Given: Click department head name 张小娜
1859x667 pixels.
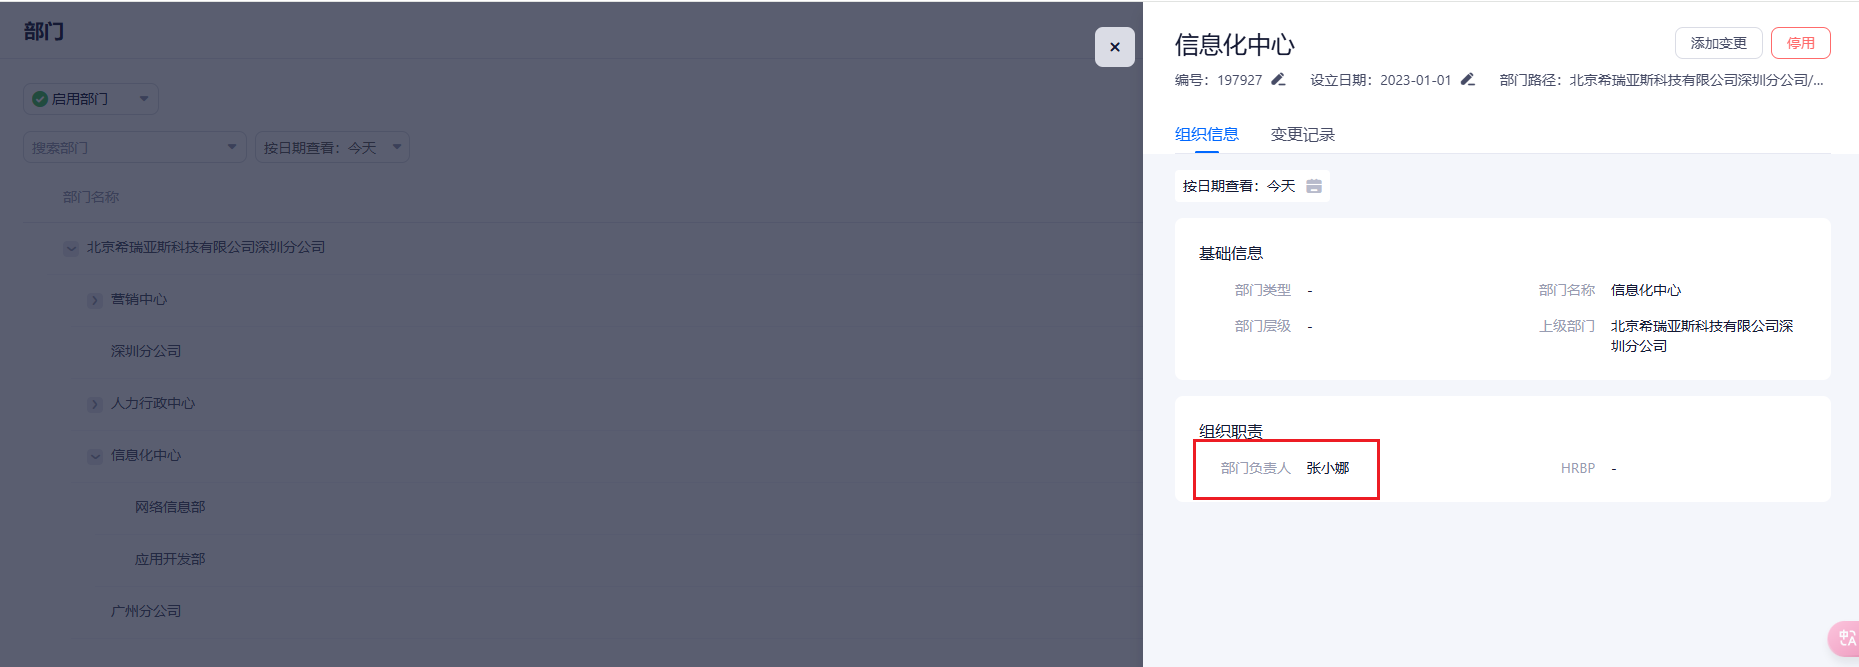Looking at the screenshot, I should (1327, 468).
